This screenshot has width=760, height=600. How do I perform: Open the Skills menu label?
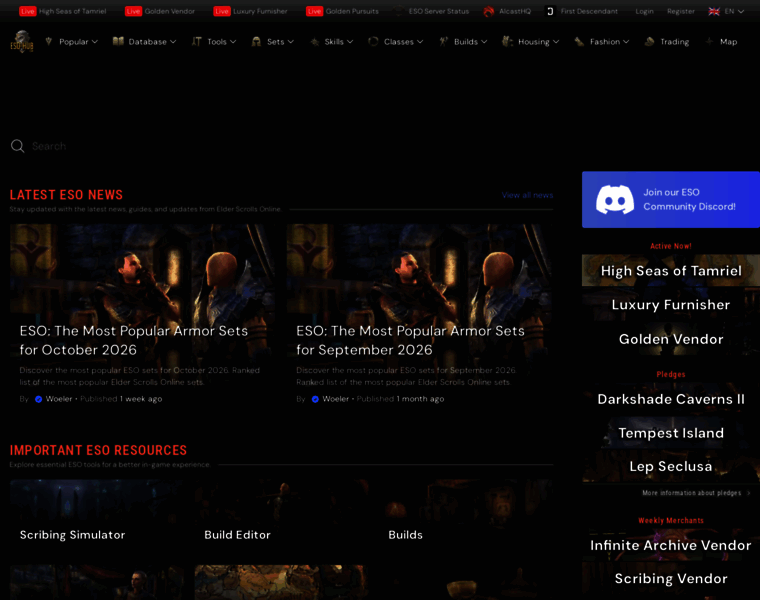pyautogui.click(x=334, y=42)
